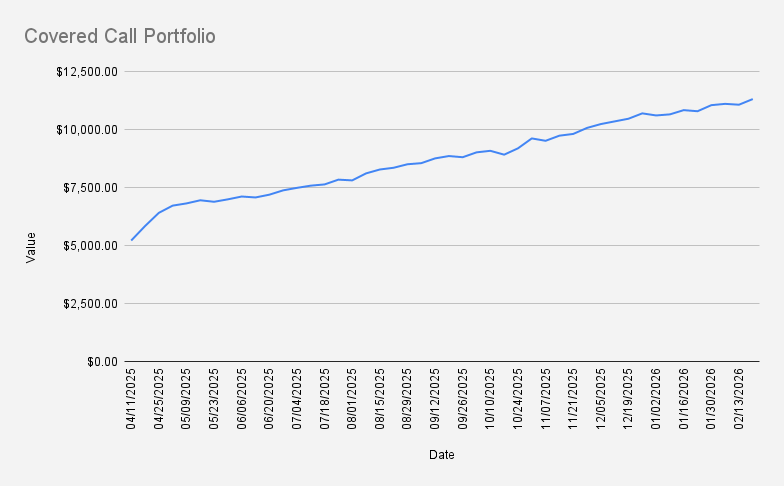784x486 pixels.
Task: Click the Covered Call Portfolio chart title
Action: click(120, 36)
